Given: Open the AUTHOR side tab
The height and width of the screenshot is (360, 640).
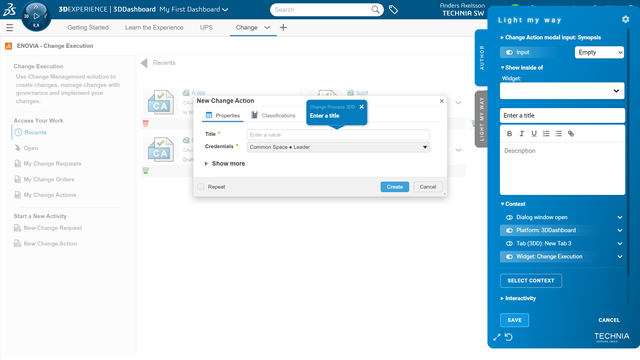Looking at the screenshot, I should pos(482,57).
